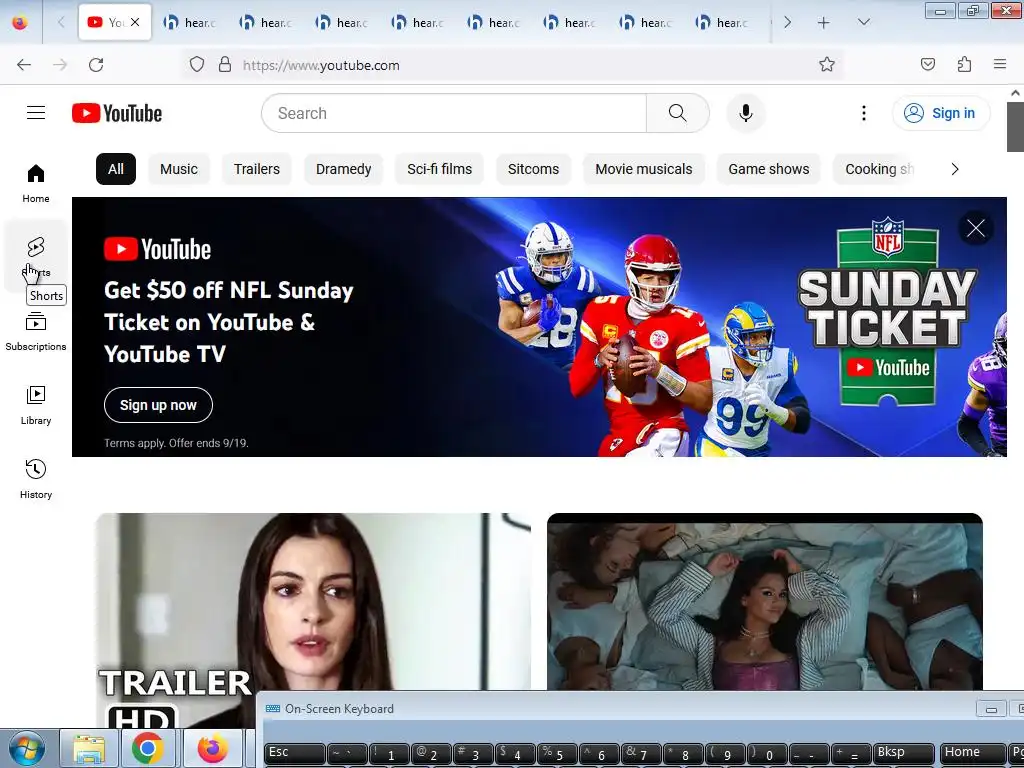1024x768 pixels.
Task: Close the YouTube browser tab
Action: coord(135,22)
